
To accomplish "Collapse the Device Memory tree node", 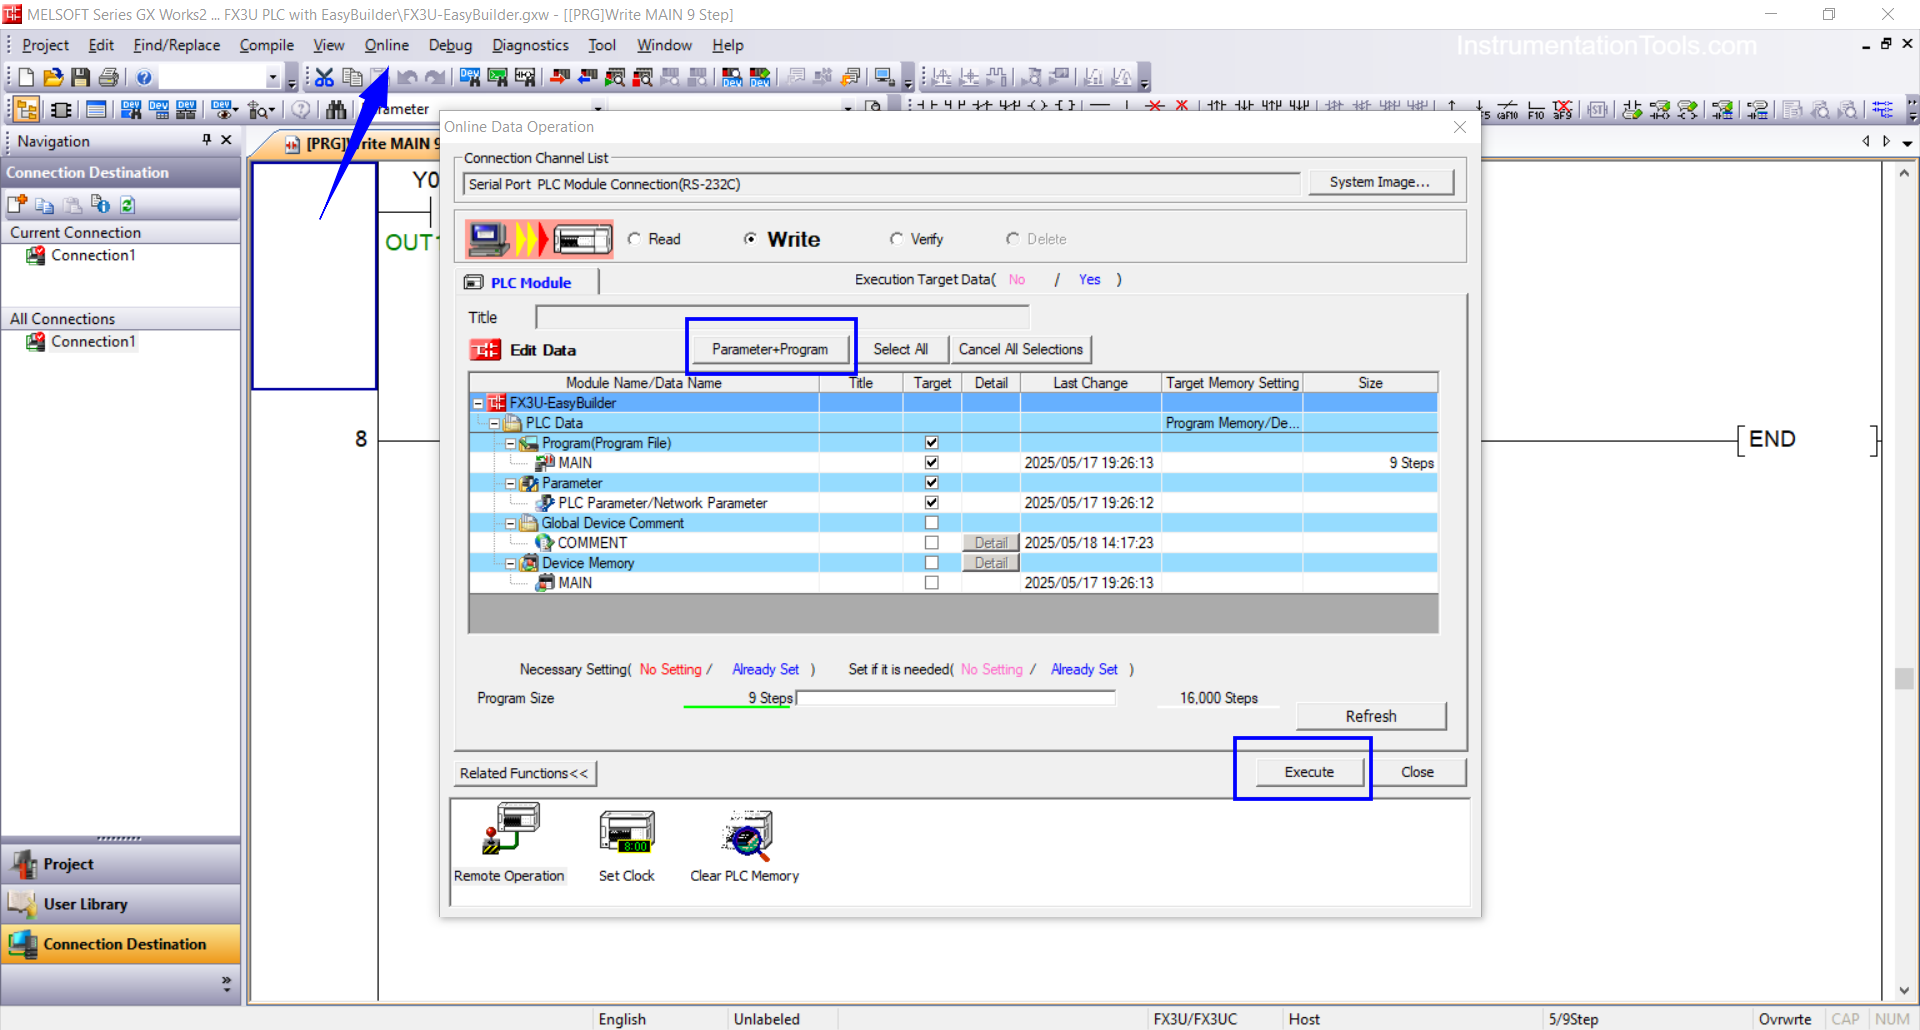I will pos(510,563).
